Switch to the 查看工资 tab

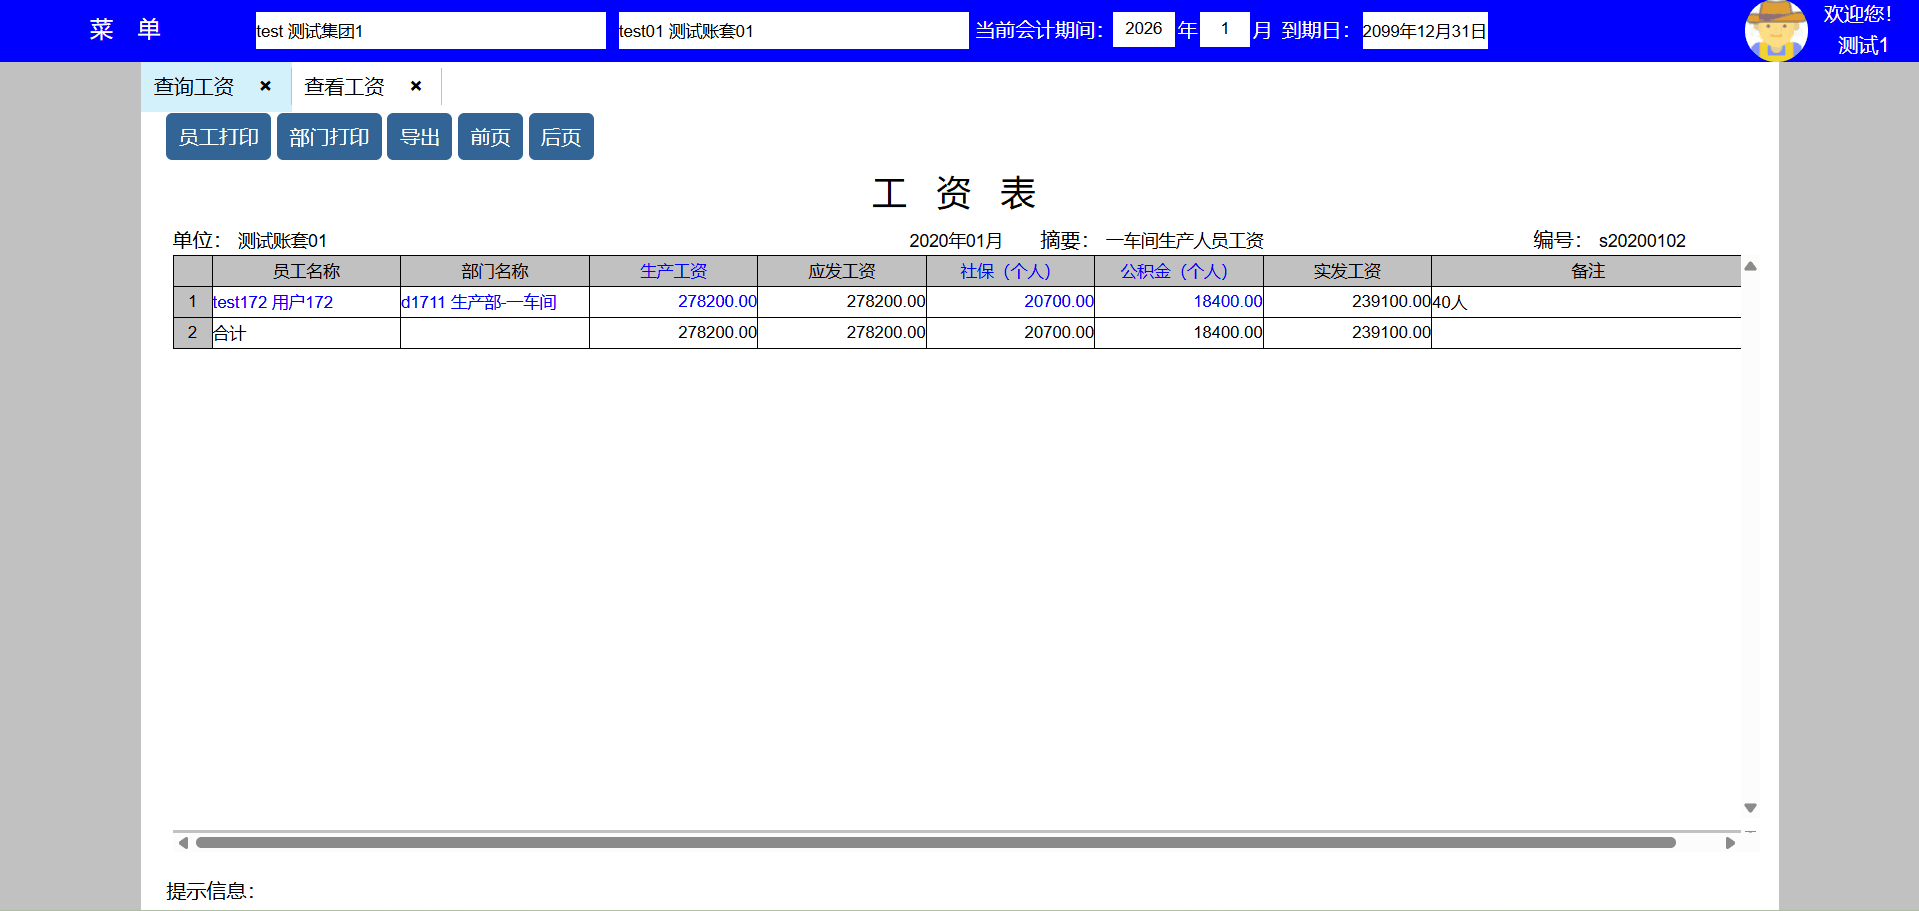click(344, 87)
